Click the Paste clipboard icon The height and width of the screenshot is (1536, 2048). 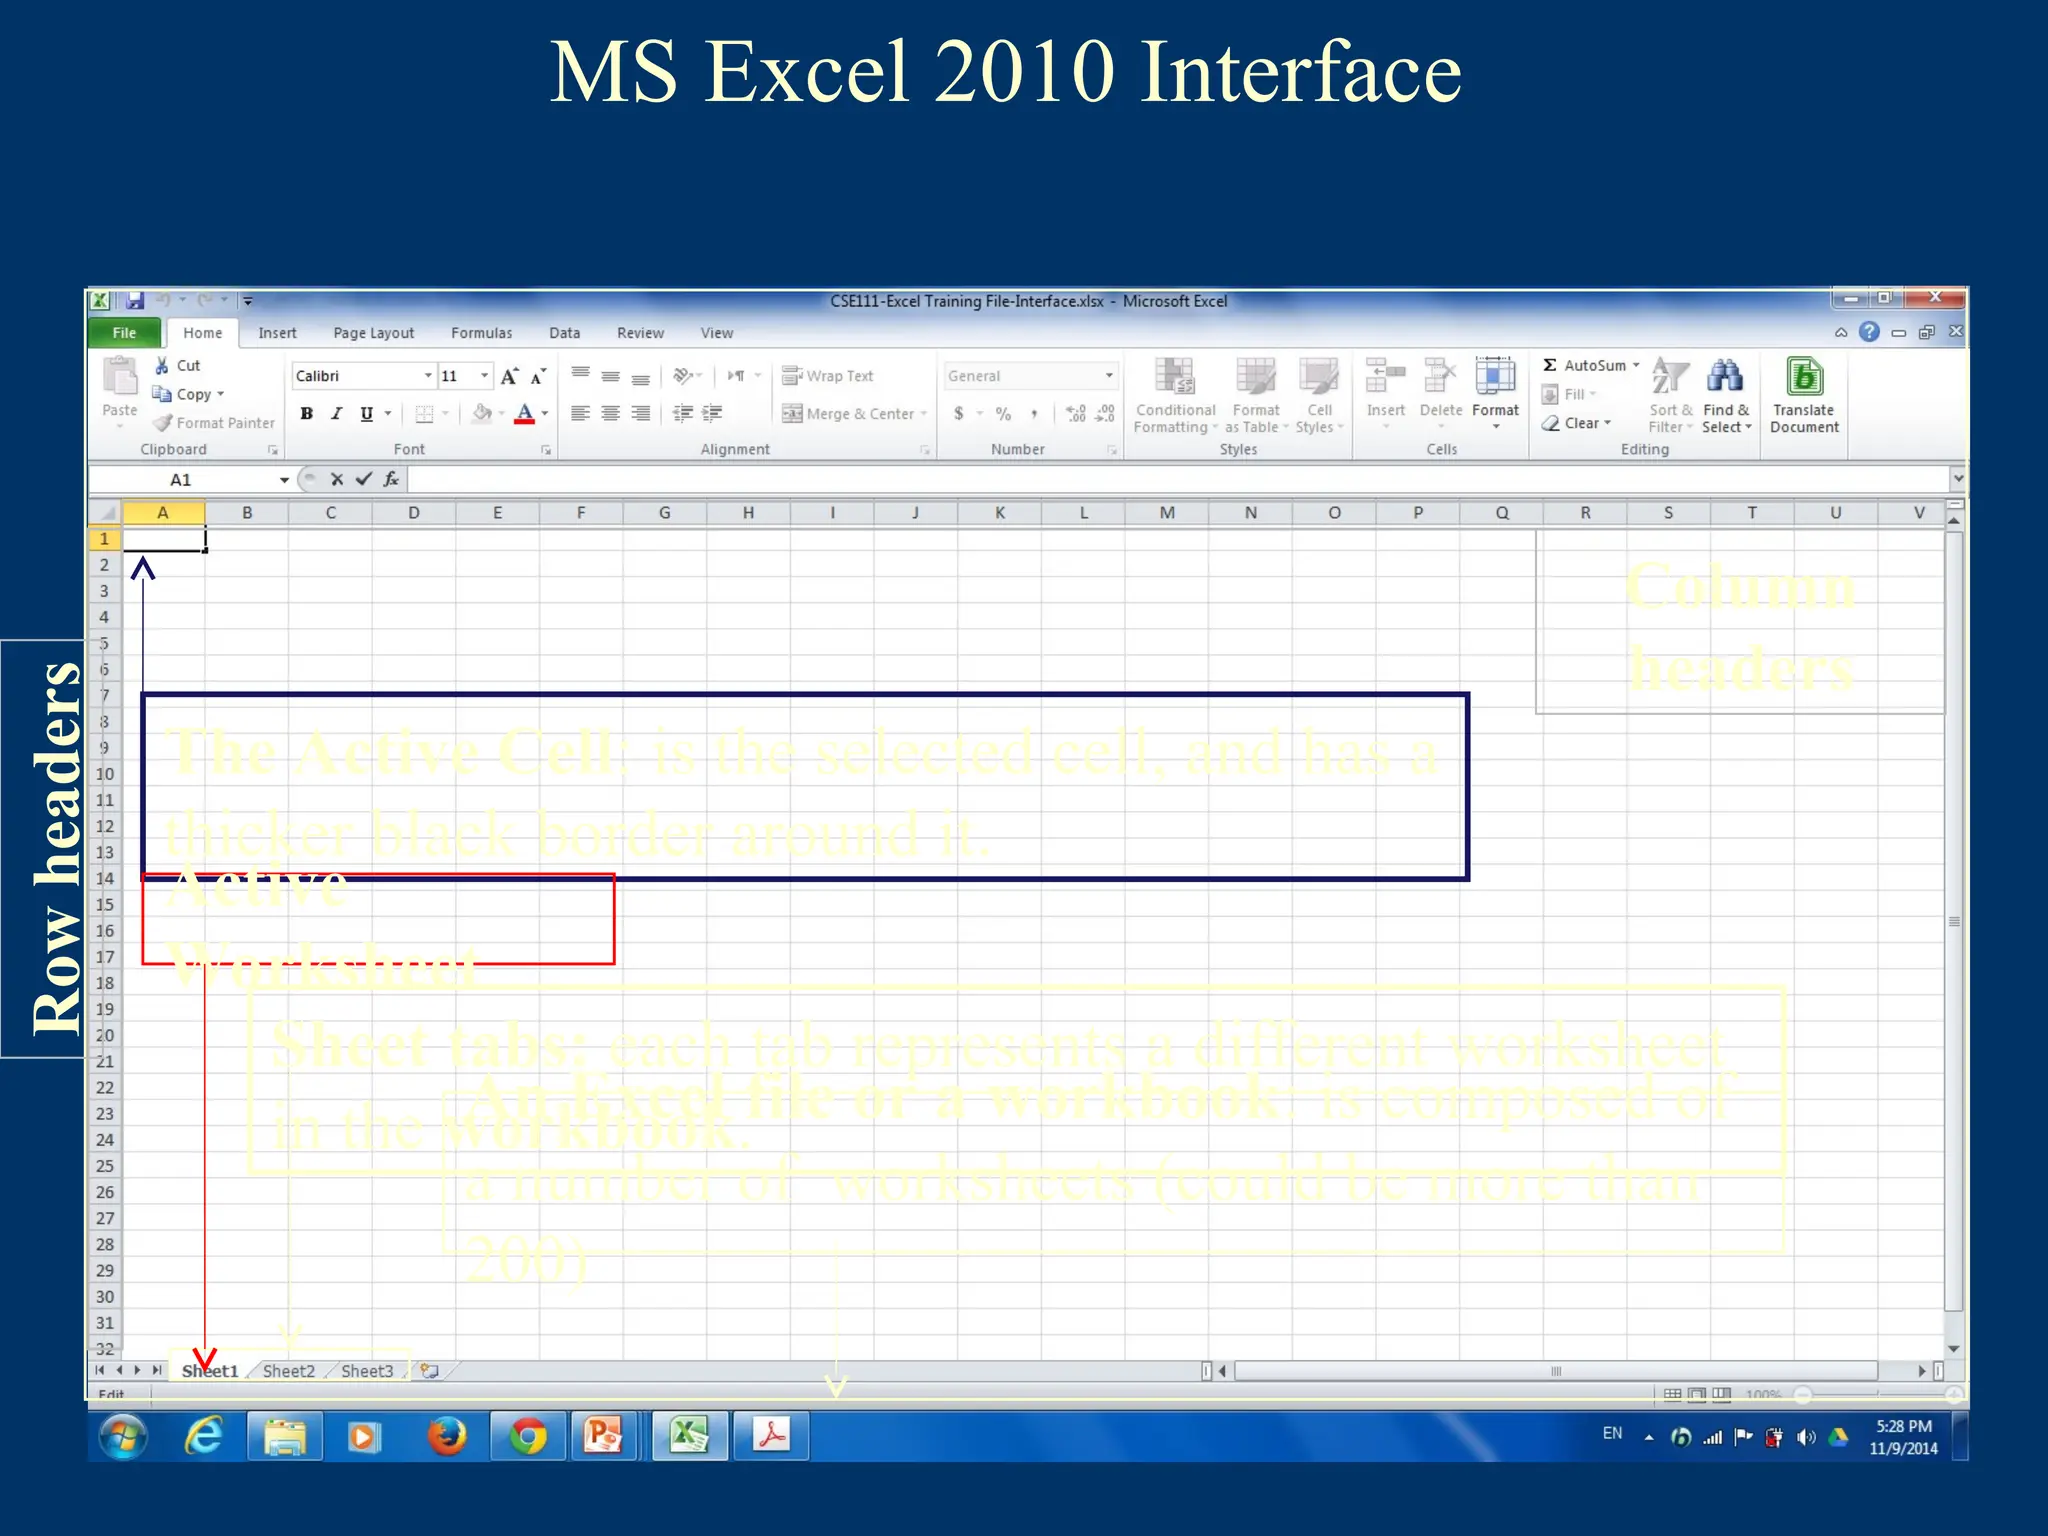pos(120,377)
